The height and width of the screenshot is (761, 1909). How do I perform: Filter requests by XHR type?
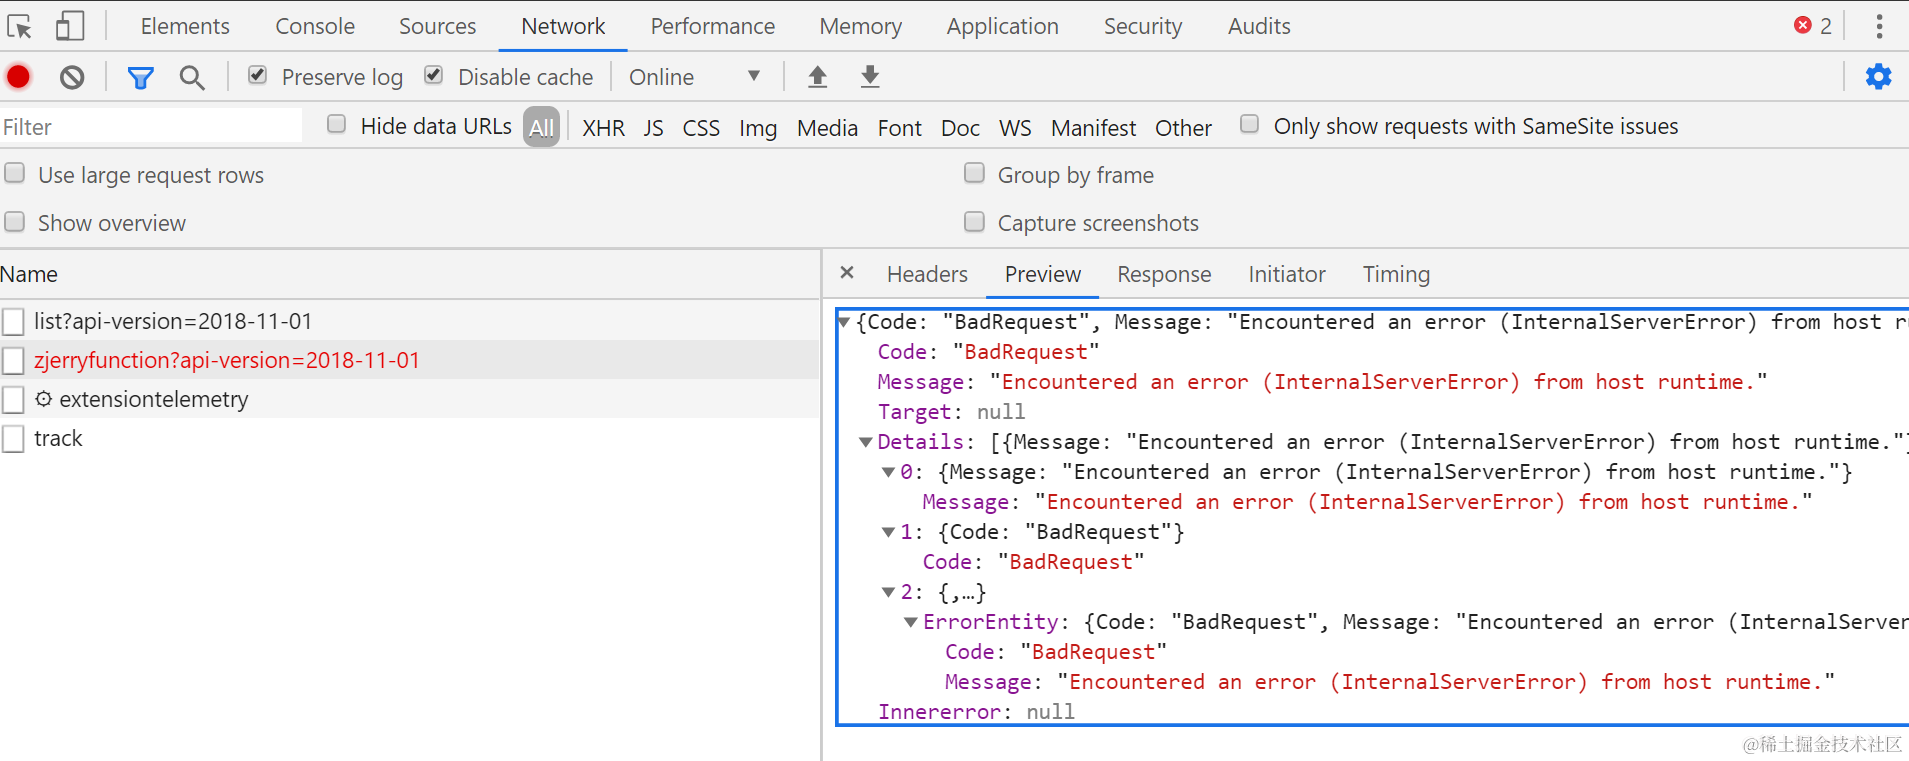pos(603,128)
